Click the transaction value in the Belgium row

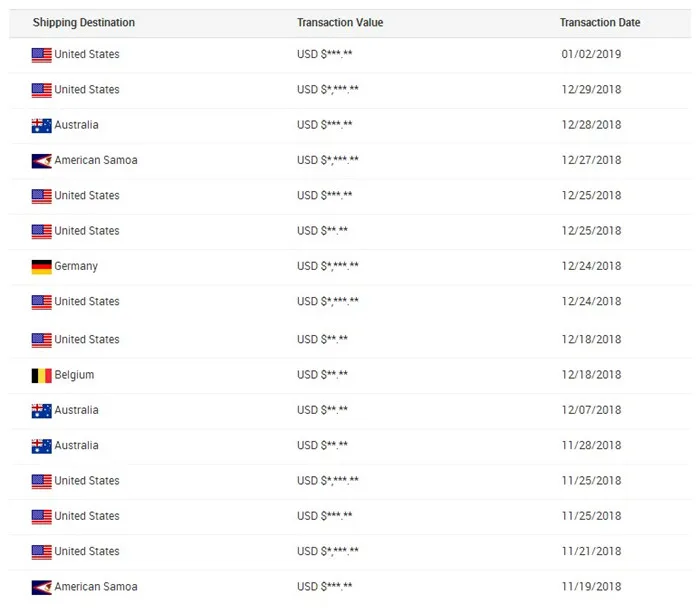pyautogui.click(x=322, y=375)
